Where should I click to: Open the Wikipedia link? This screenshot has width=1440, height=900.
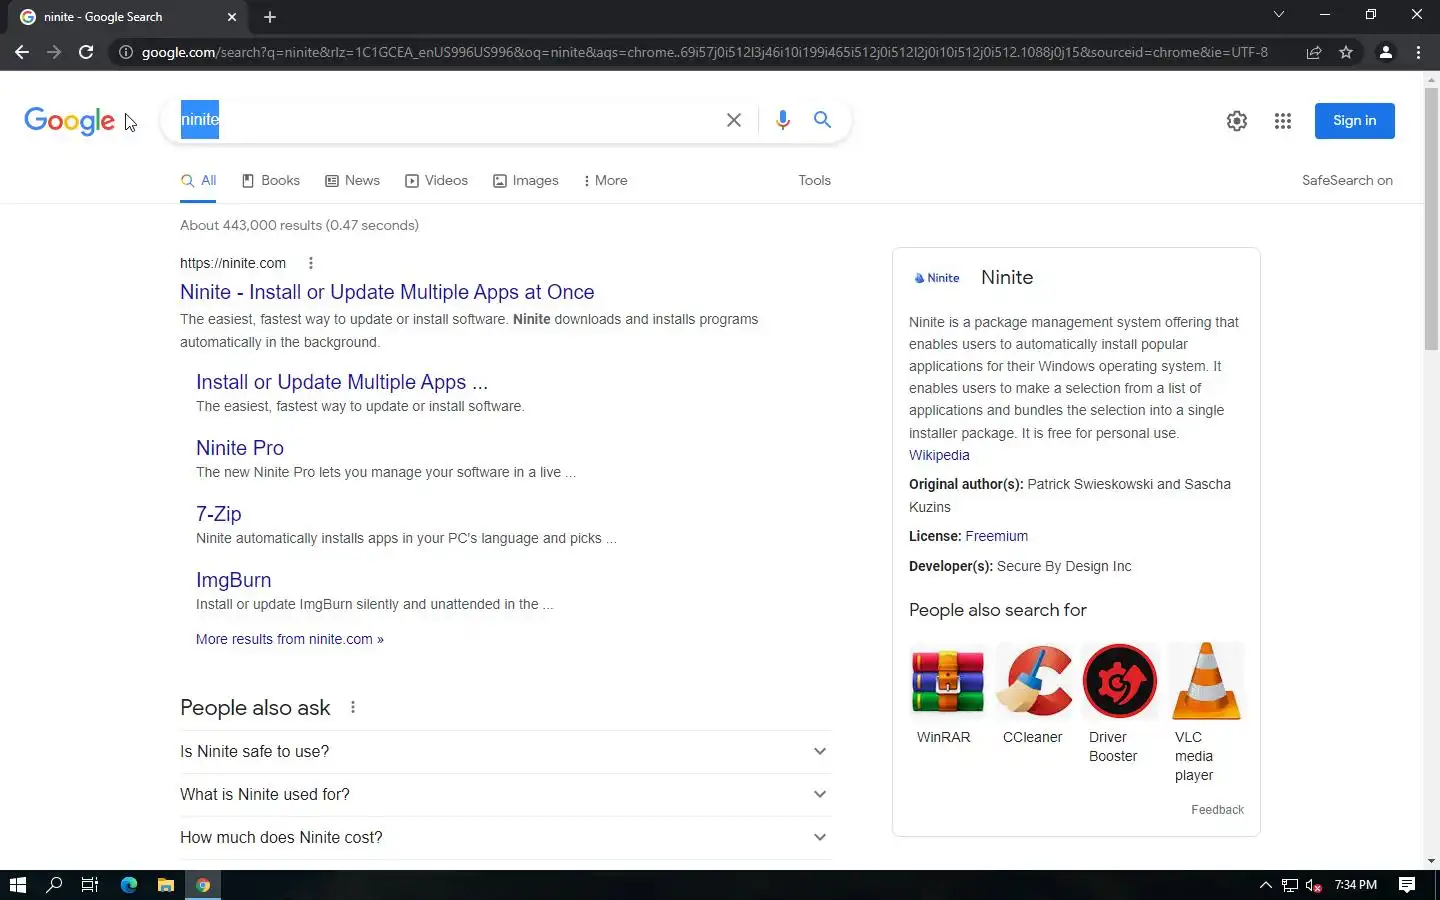[x=939, y=455]
